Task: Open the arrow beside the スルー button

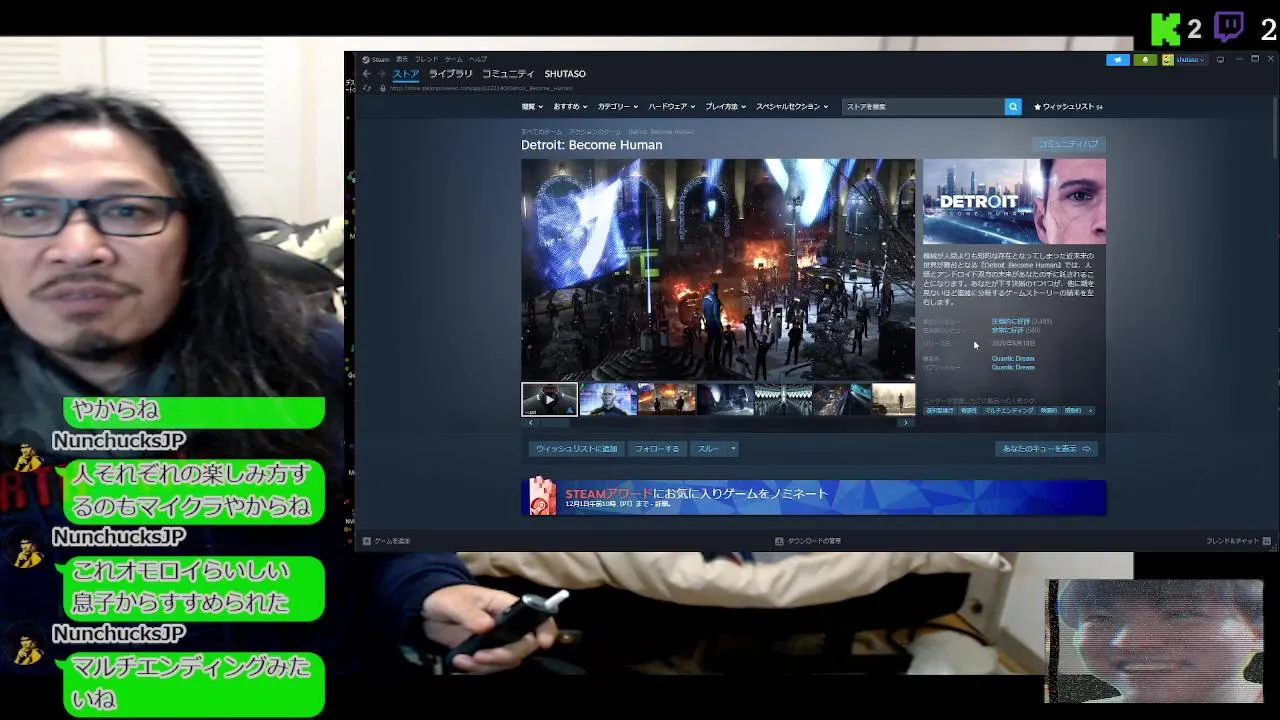Action: click(x=733, y=449)
